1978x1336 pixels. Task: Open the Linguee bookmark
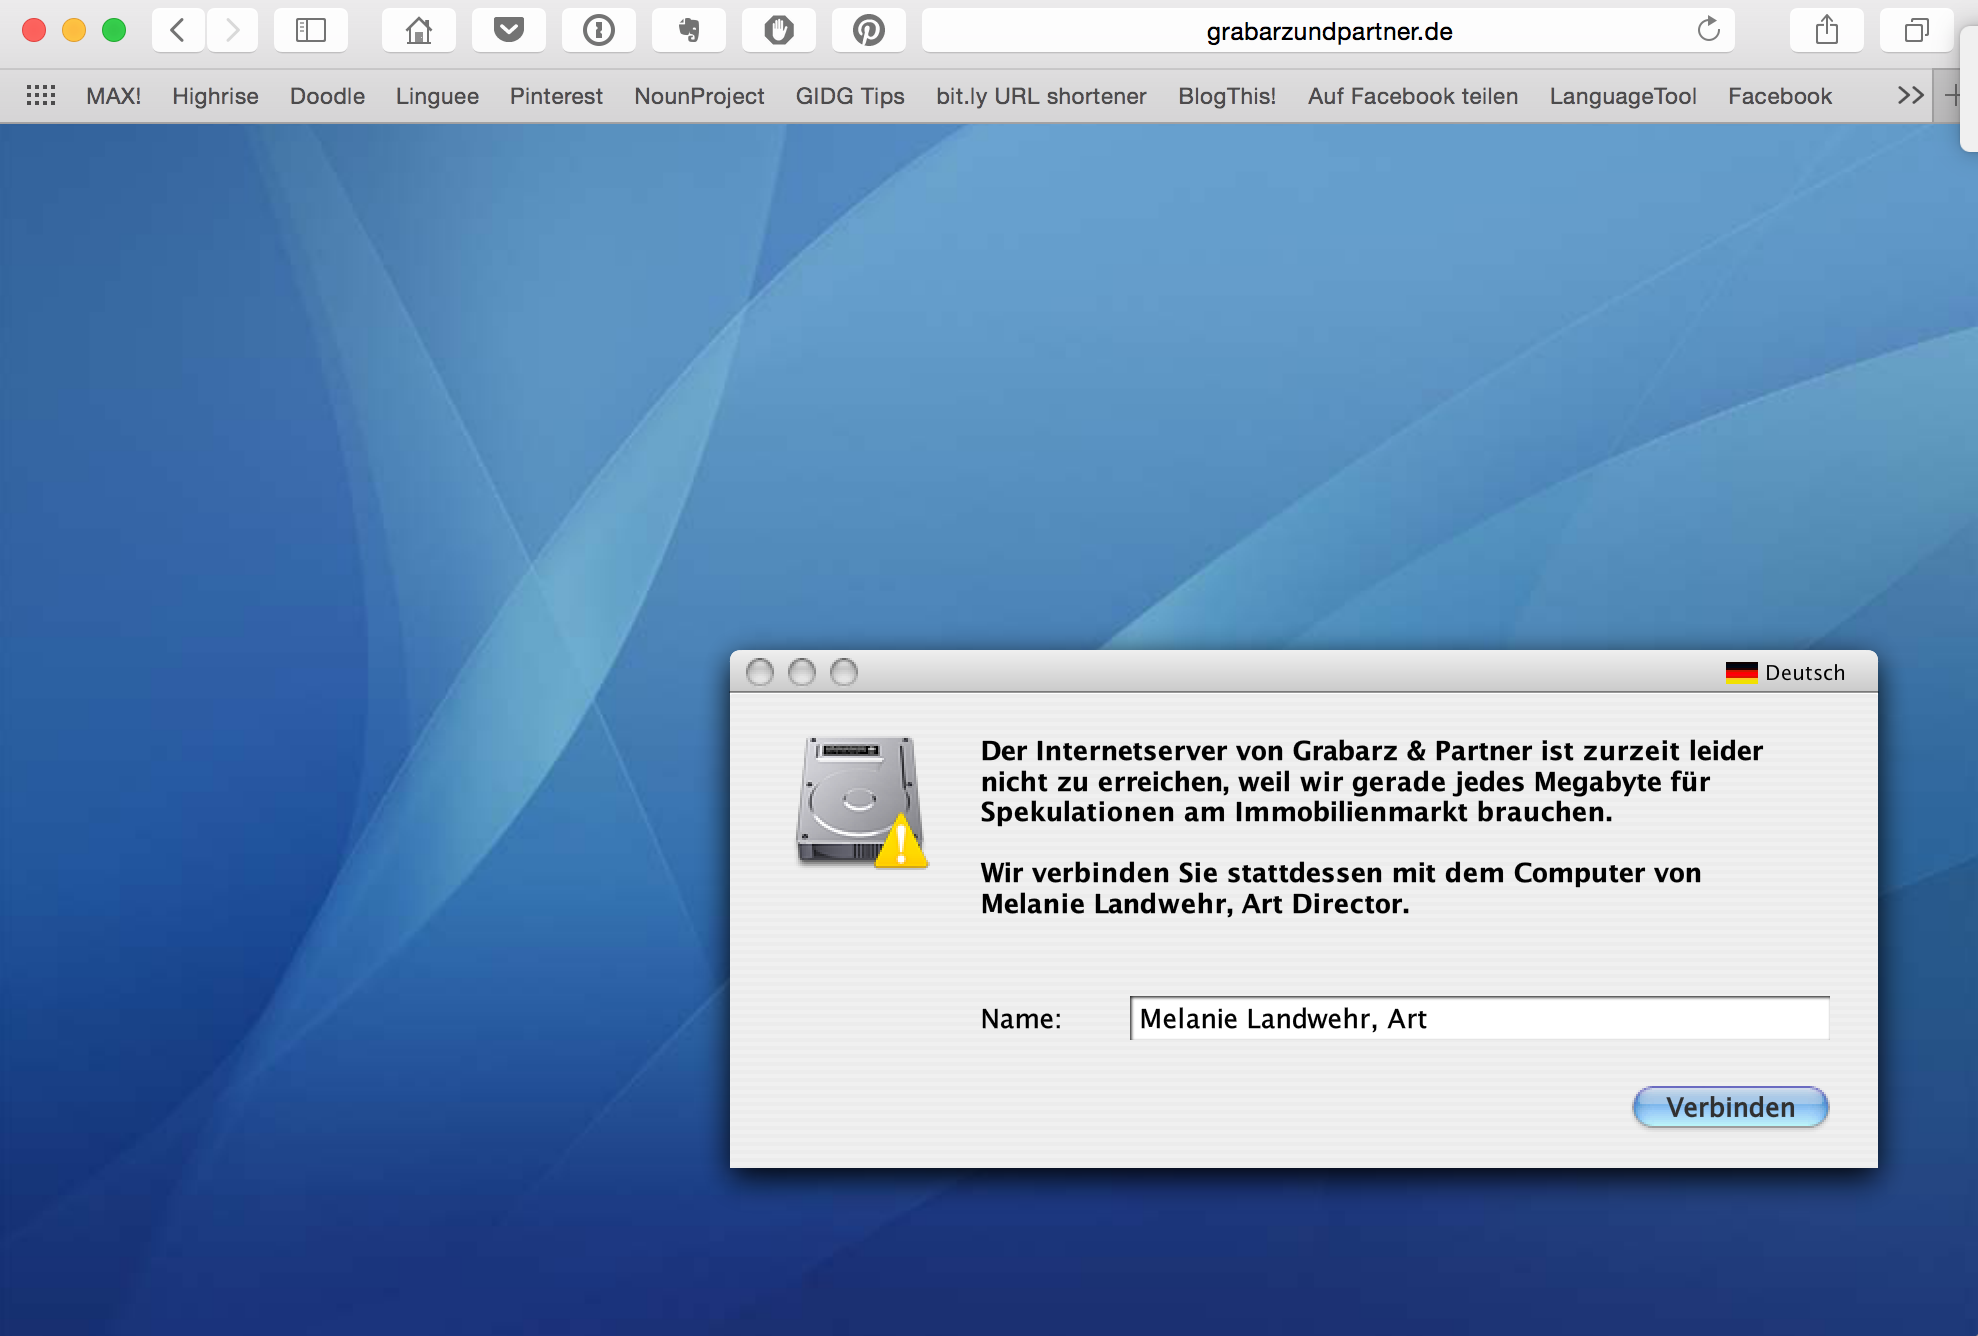pos(437,96)
